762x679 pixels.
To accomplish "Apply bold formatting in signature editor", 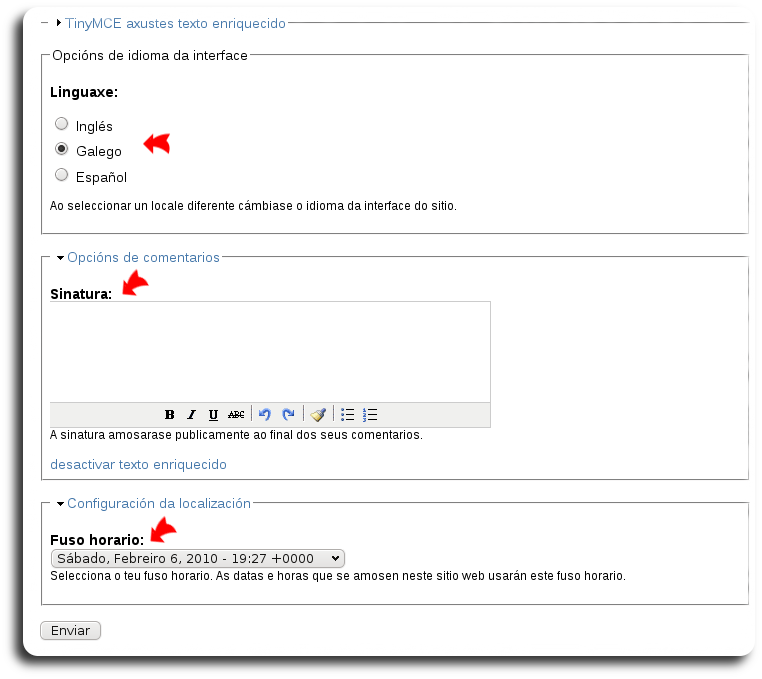I will tap(169, 415).
